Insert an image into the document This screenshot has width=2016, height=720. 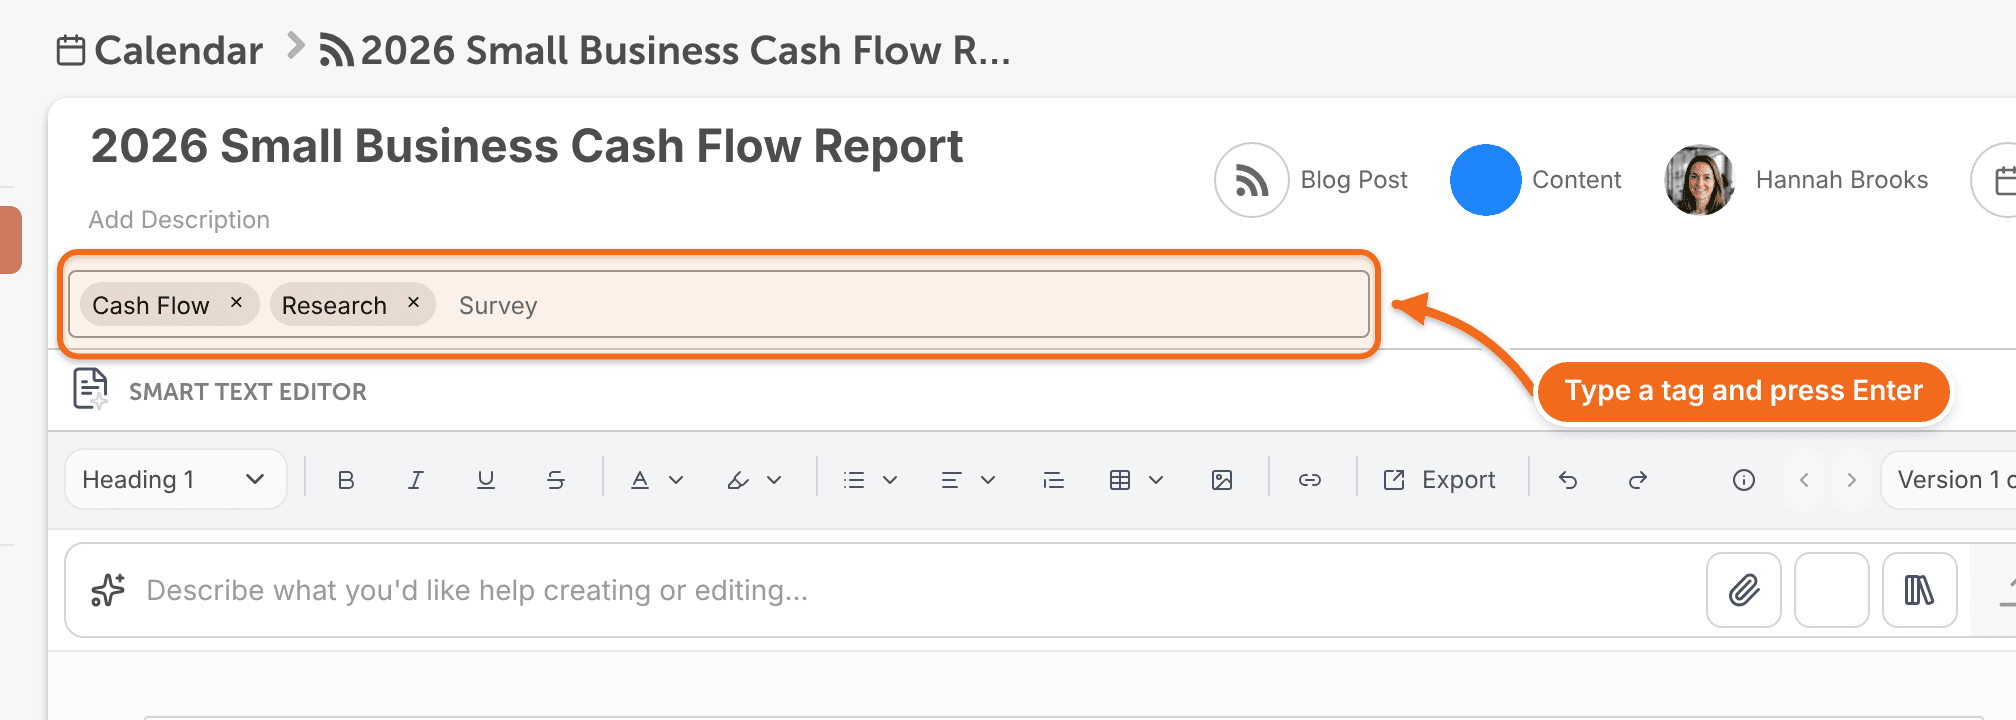tap(1222, 480)
